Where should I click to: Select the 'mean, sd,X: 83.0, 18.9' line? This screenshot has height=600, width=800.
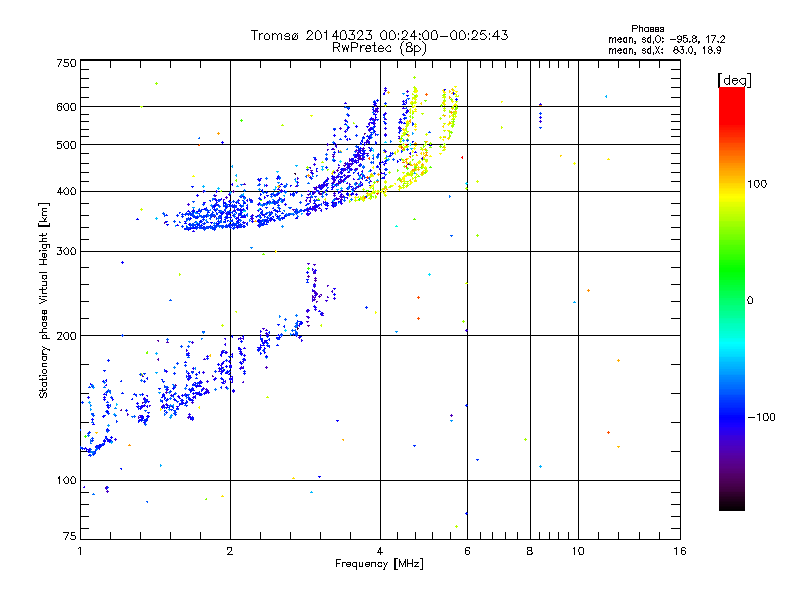[664, 50]
